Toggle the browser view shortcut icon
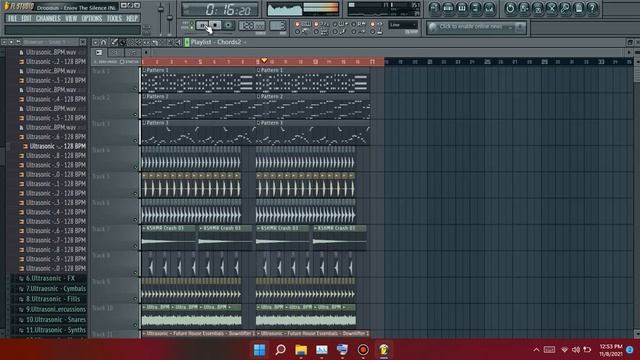 476,8
